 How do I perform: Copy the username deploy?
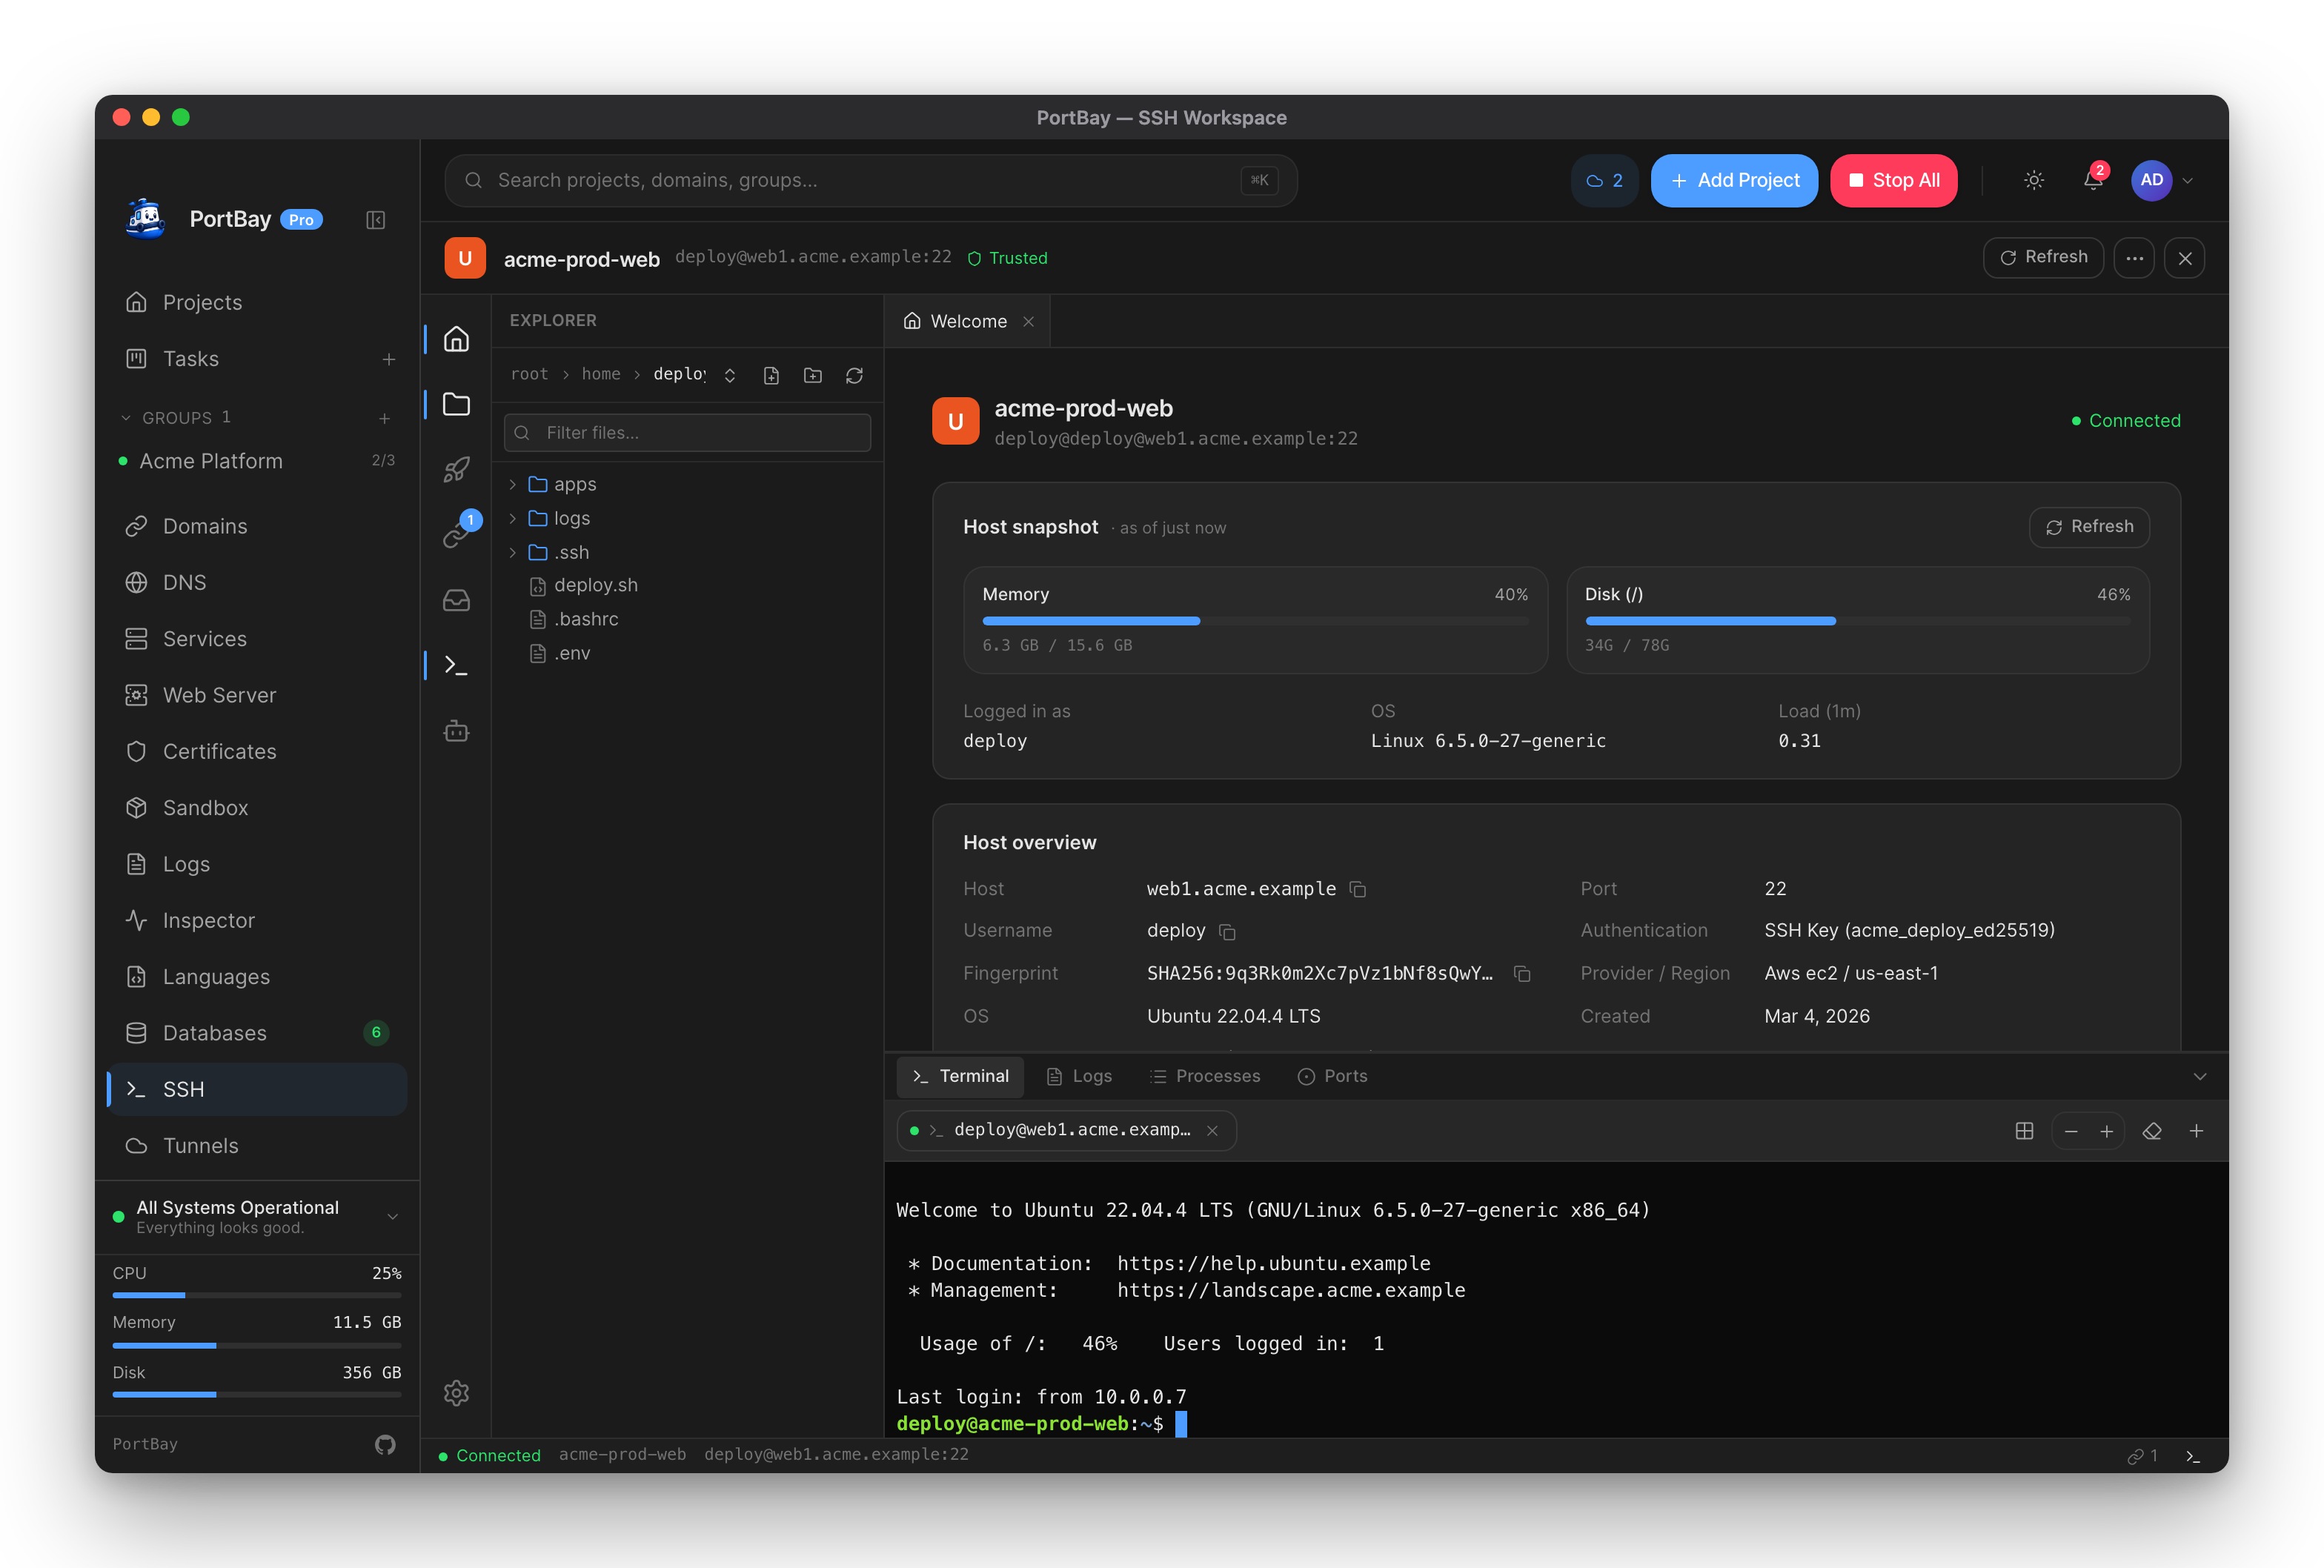(1227, 932)
